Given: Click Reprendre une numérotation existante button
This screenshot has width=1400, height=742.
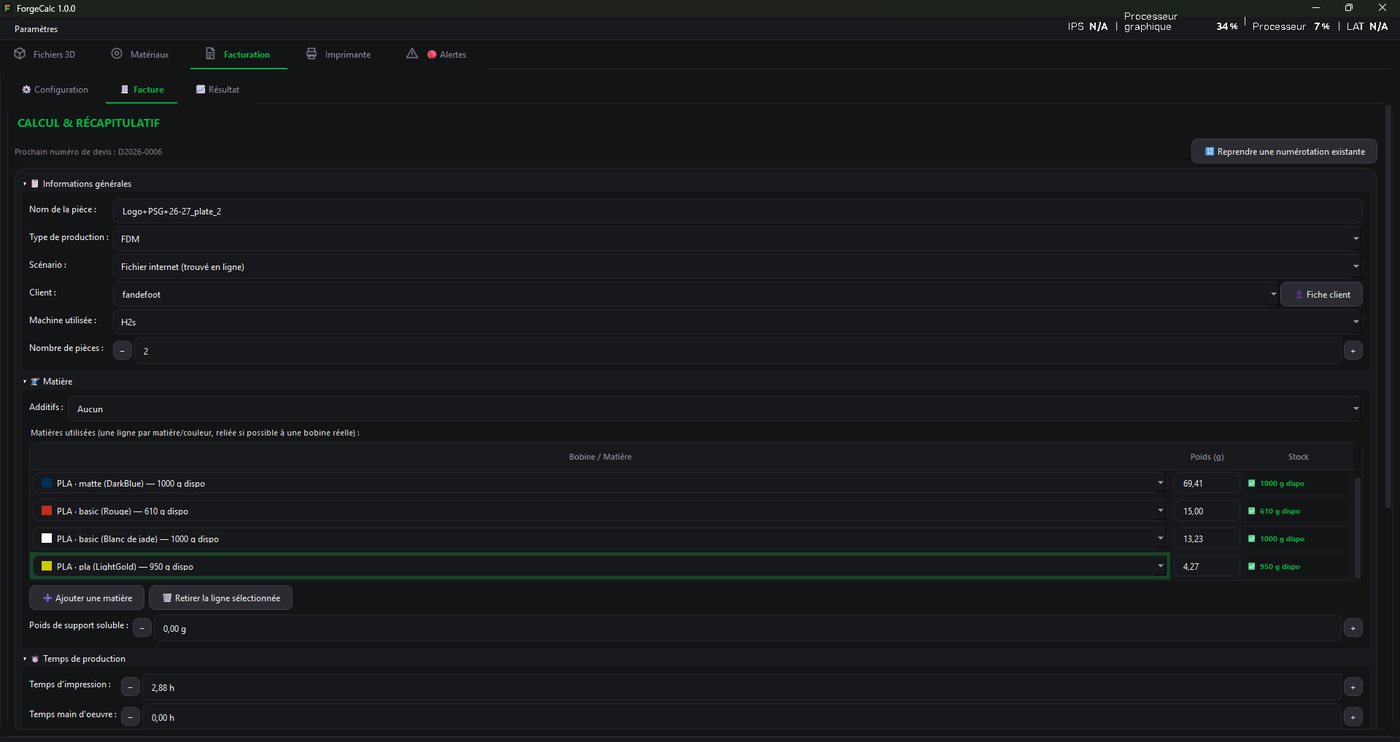Looking at the screenshot, I should (1284, 151).
